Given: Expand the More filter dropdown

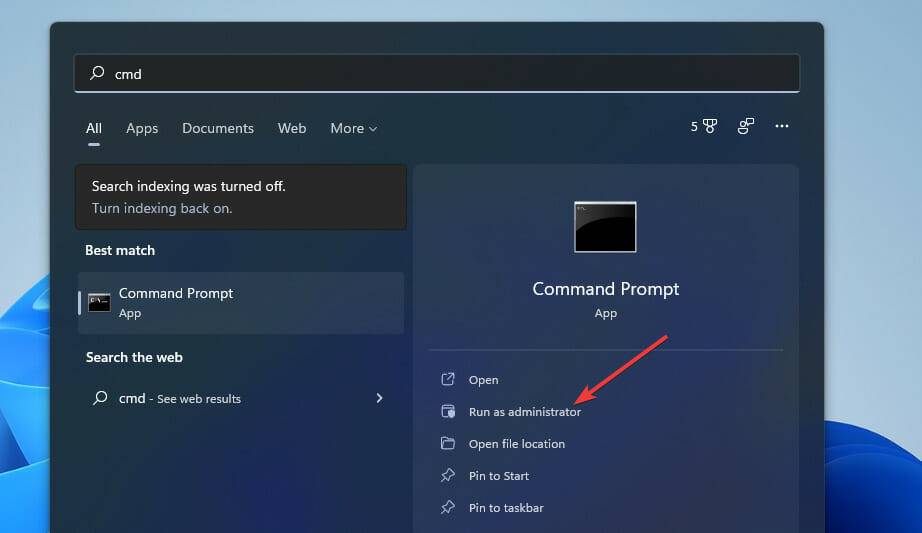Looking at the screenshot, I should click(354, 128).
